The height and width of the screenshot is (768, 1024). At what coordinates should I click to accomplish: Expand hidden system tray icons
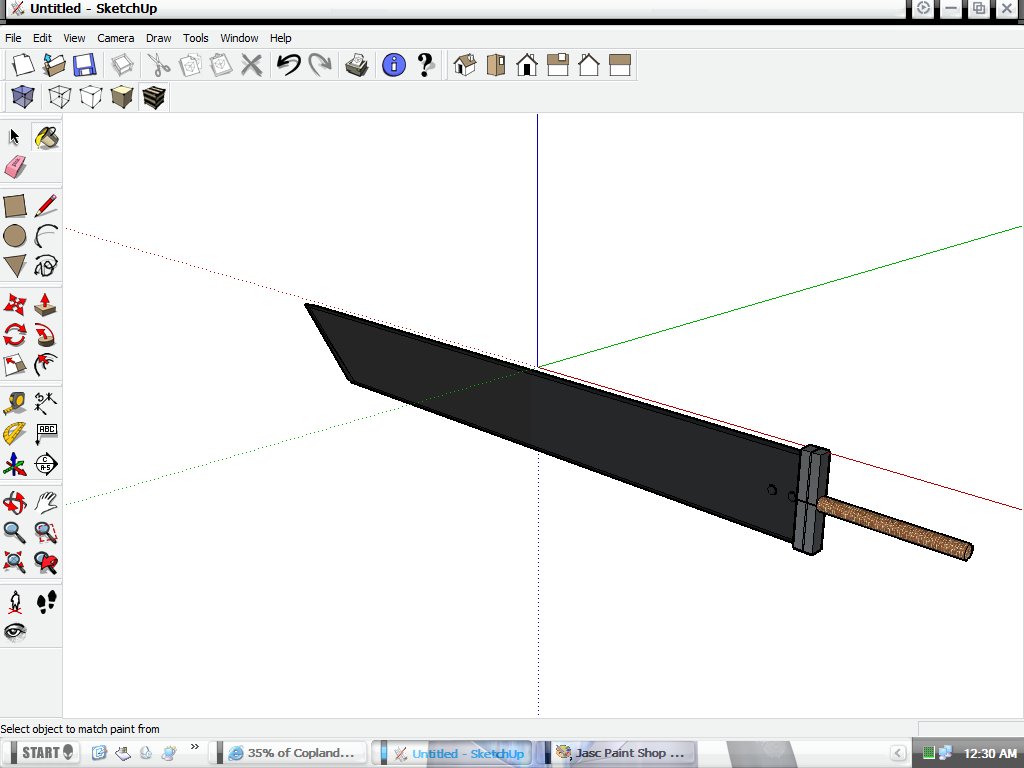coord(899,753)
